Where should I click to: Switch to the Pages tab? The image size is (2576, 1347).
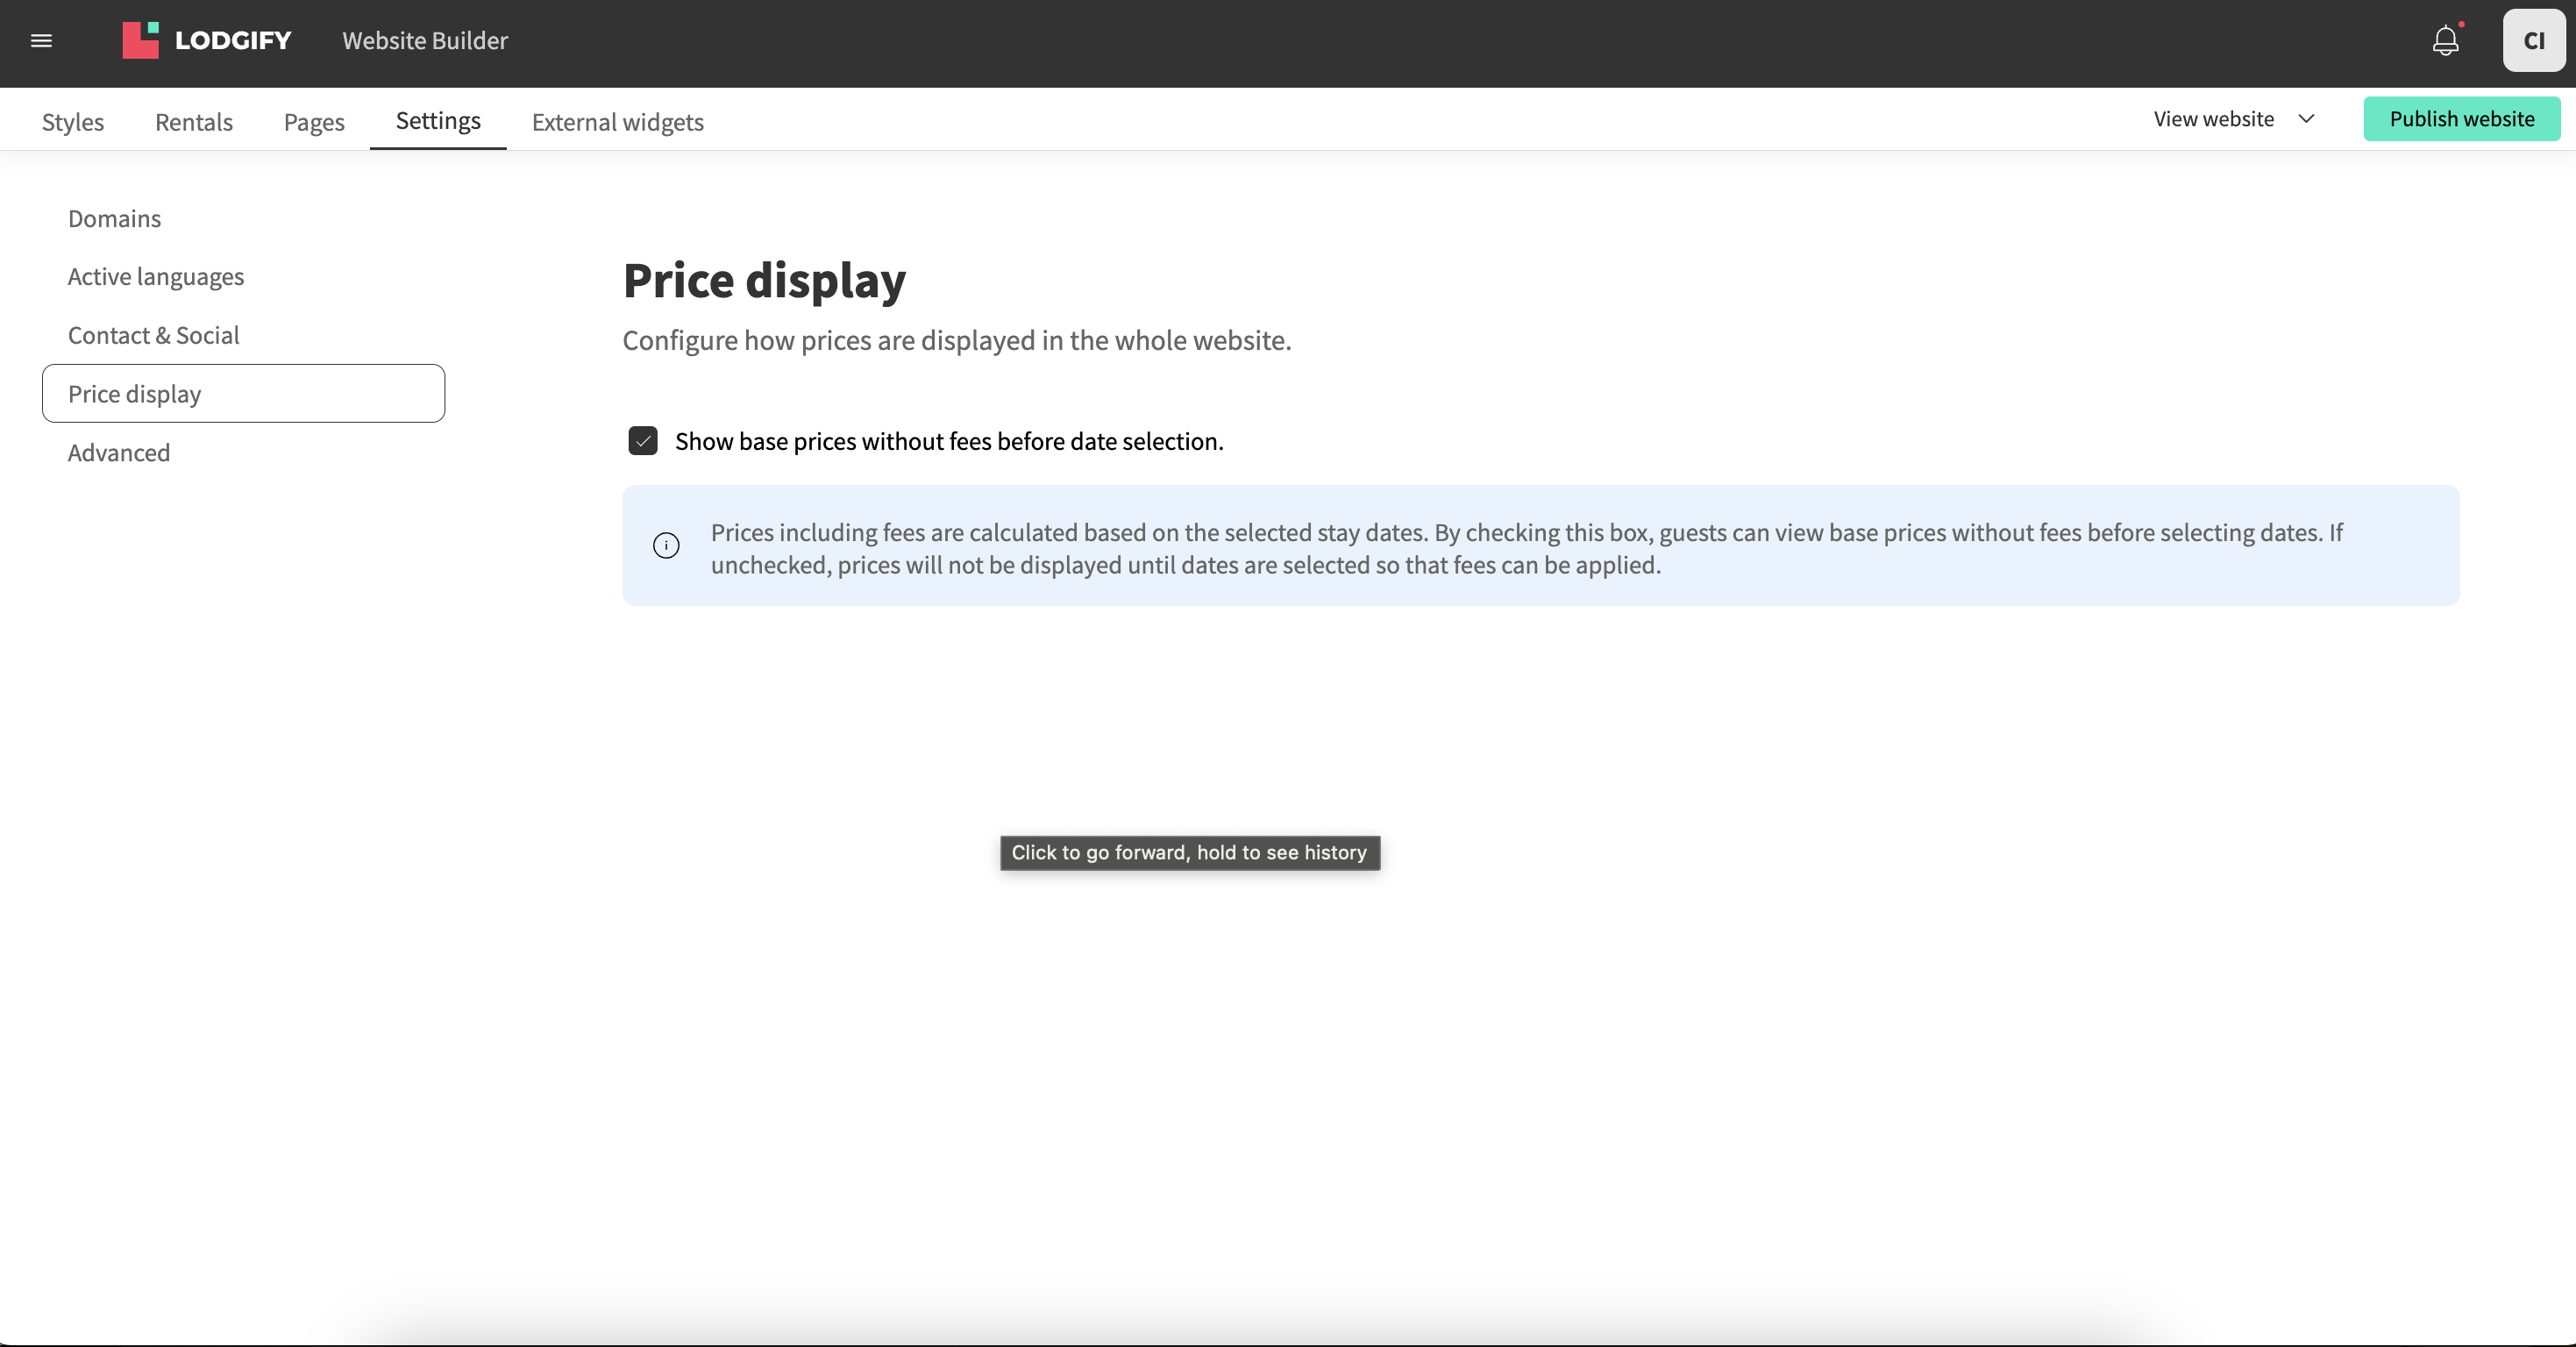314,122
